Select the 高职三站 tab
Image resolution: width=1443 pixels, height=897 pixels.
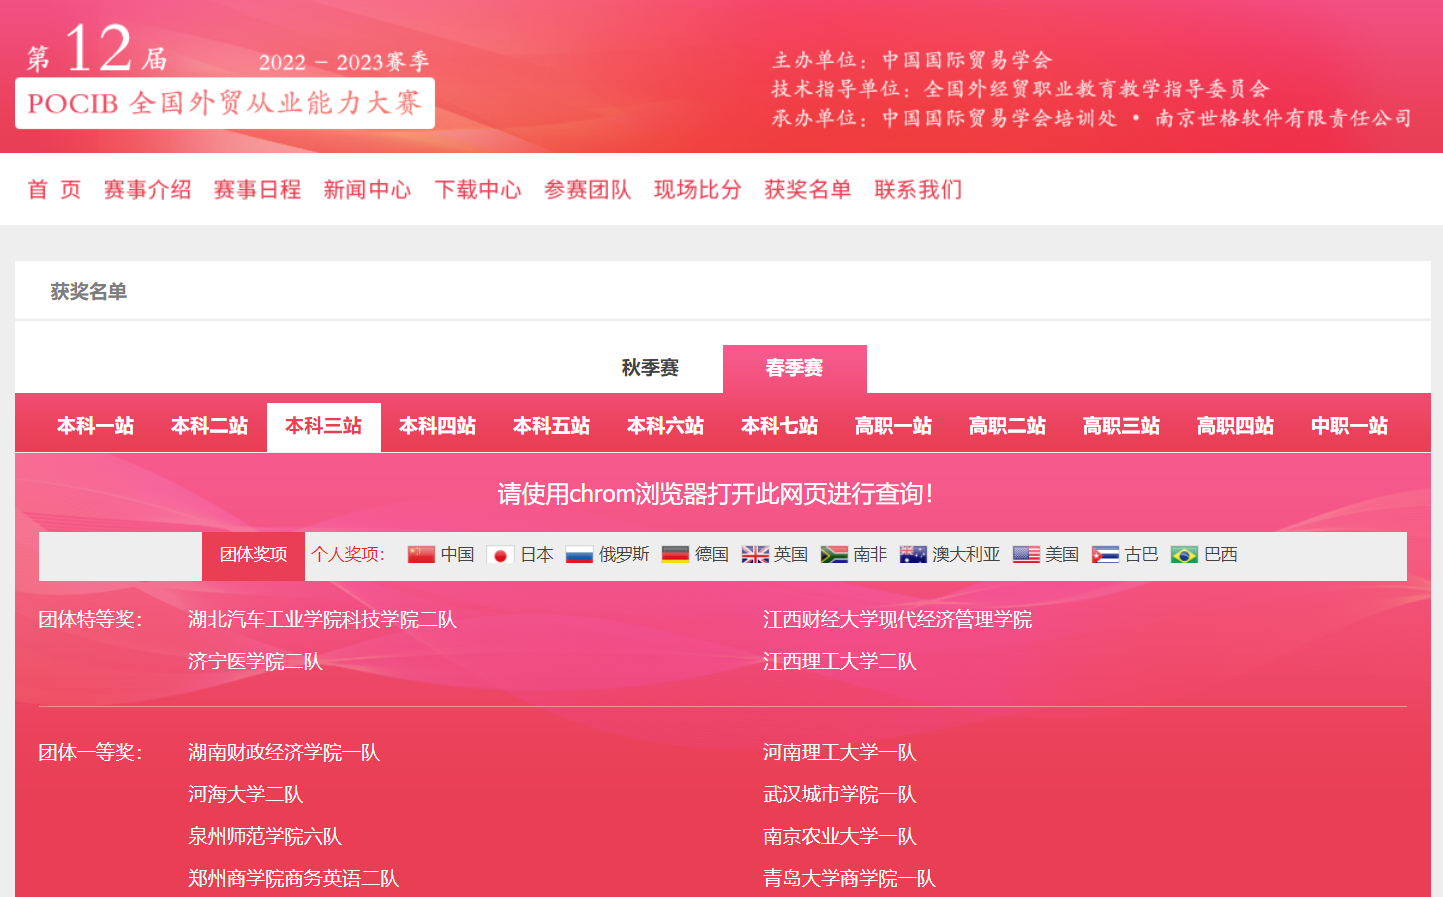point(1122,426)
